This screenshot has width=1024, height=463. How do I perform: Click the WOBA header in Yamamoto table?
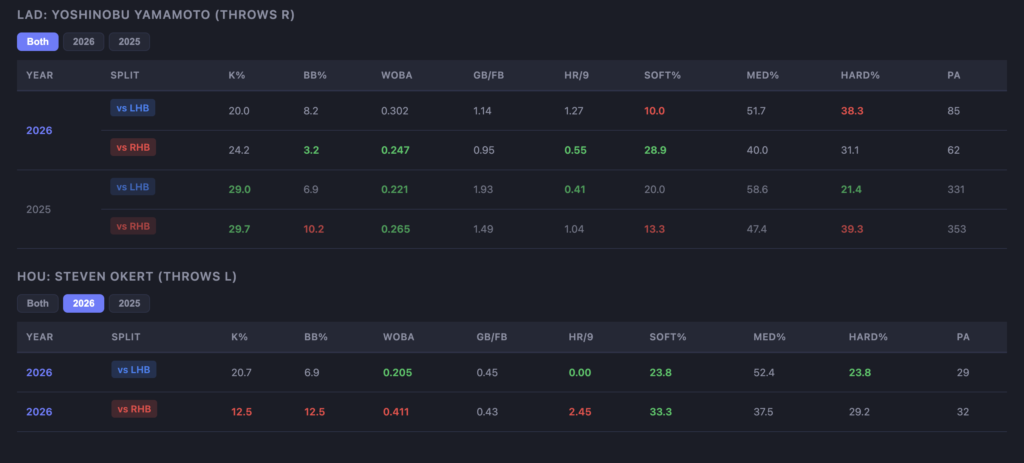(397, 75)
